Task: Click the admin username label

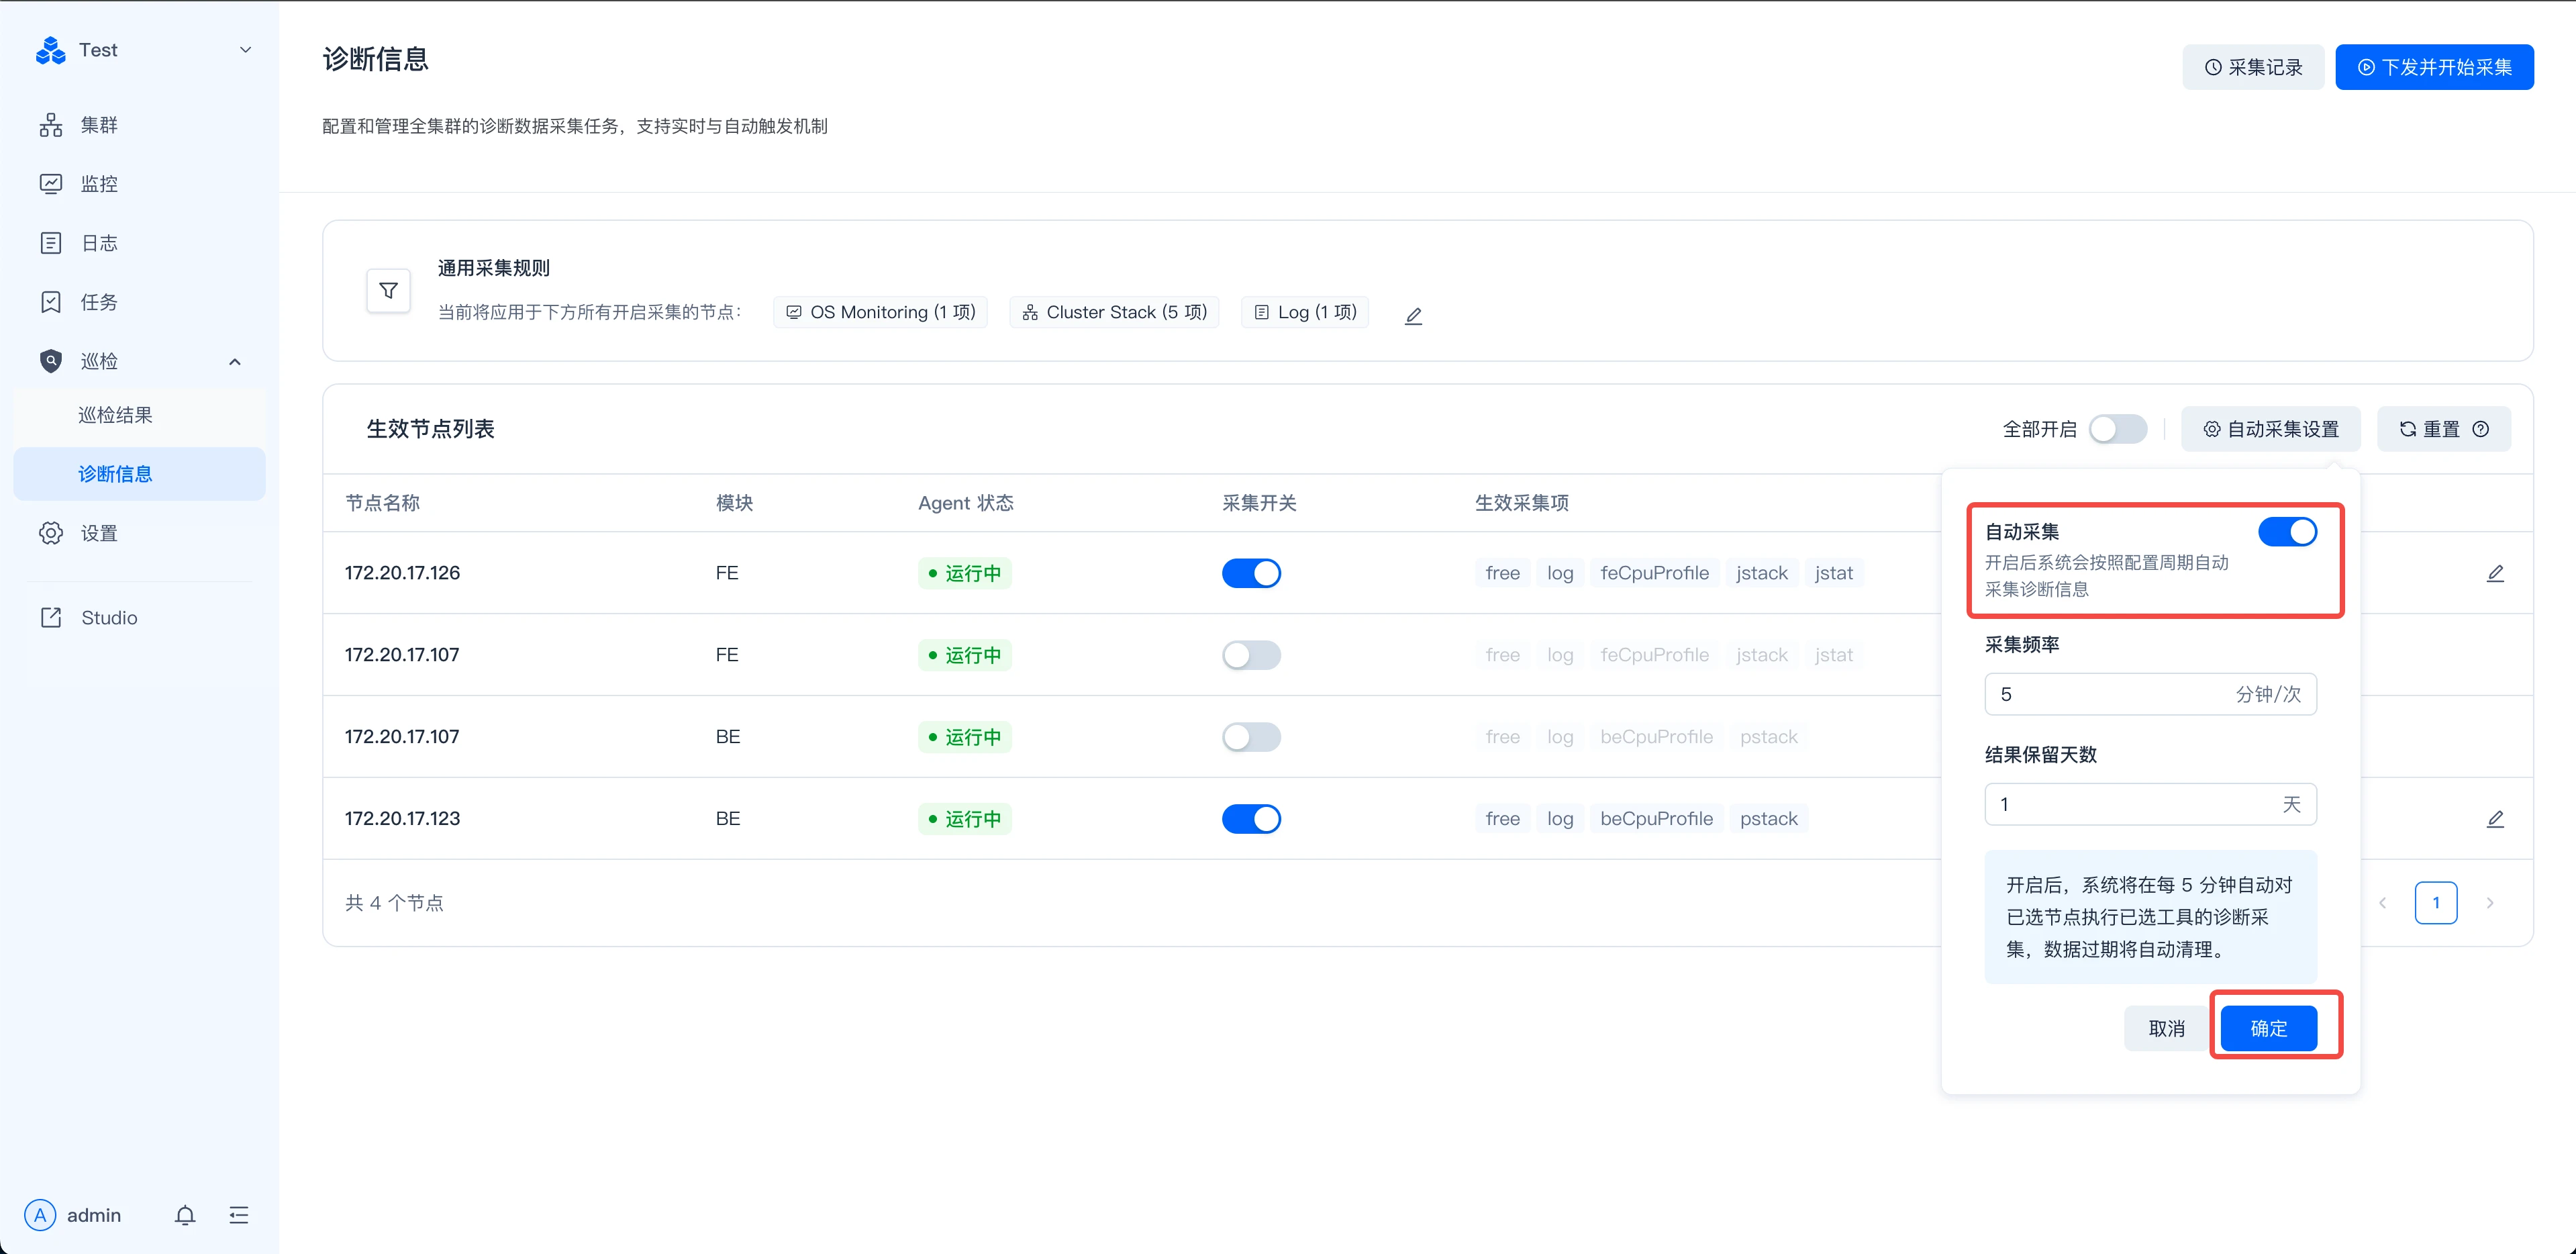Action: 94,1215
